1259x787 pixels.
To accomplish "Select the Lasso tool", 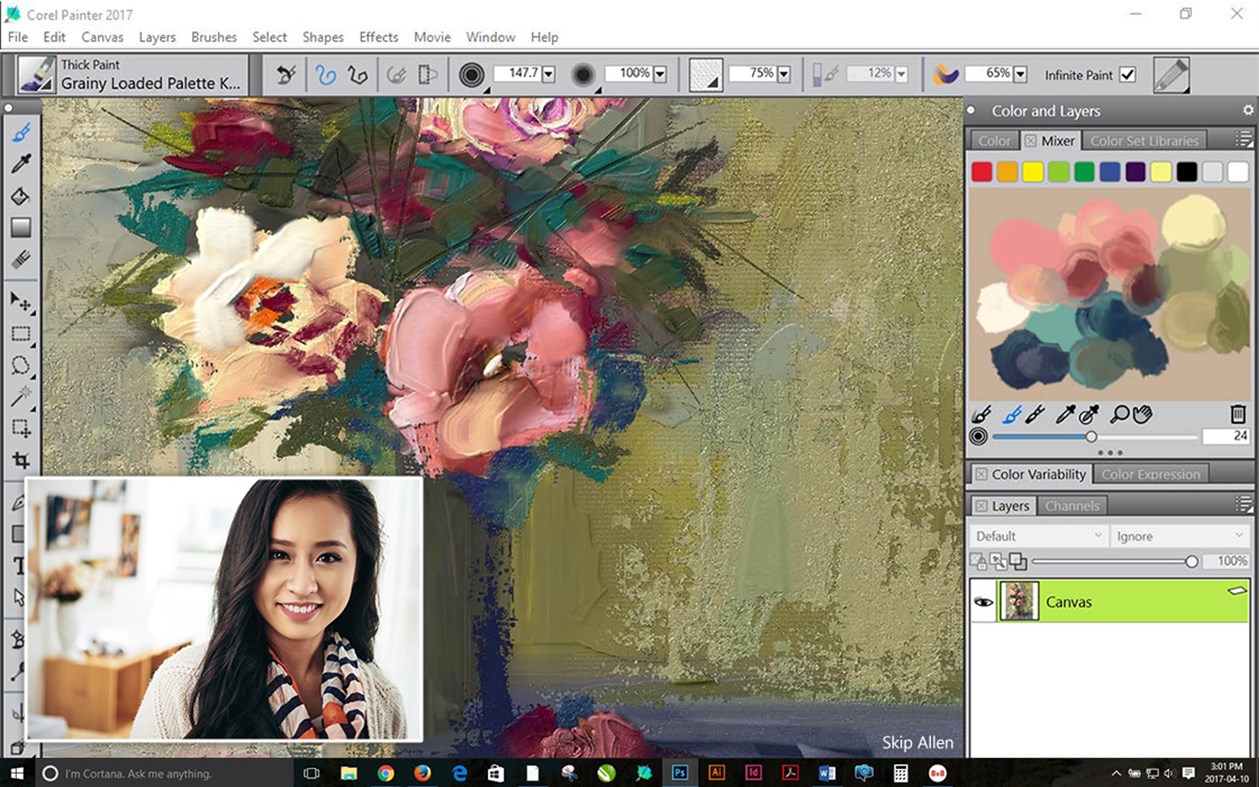I will [20, 365].
